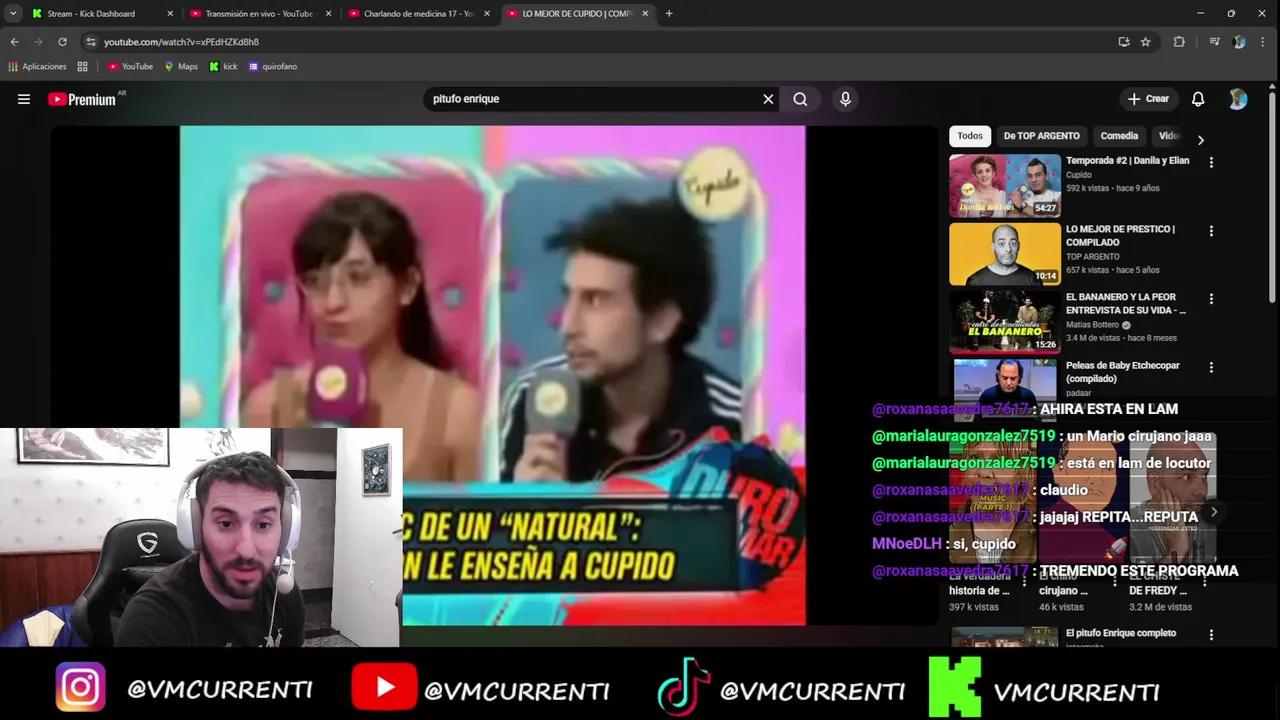Select the Comedia filter chip
This screenshot has height=720, width=1280.
coord(1119,136)
